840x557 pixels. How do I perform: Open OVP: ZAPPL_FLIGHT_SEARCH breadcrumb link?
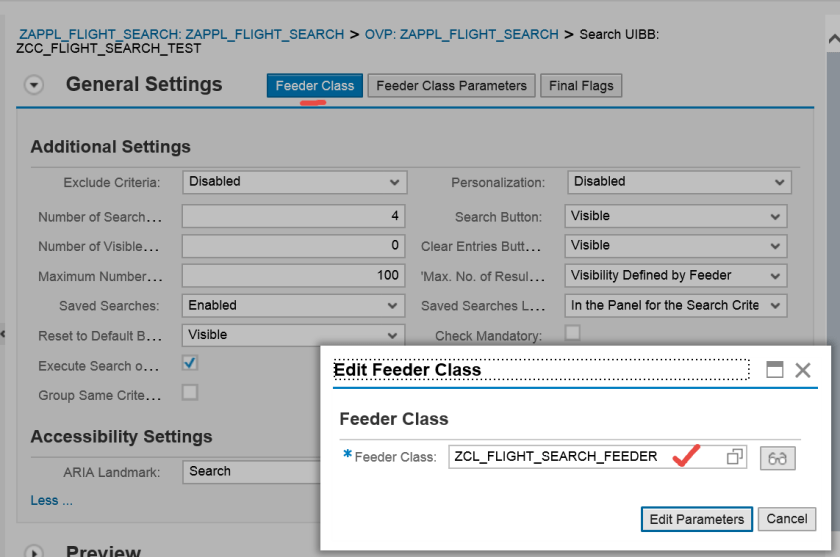click(x=461, y=34)
